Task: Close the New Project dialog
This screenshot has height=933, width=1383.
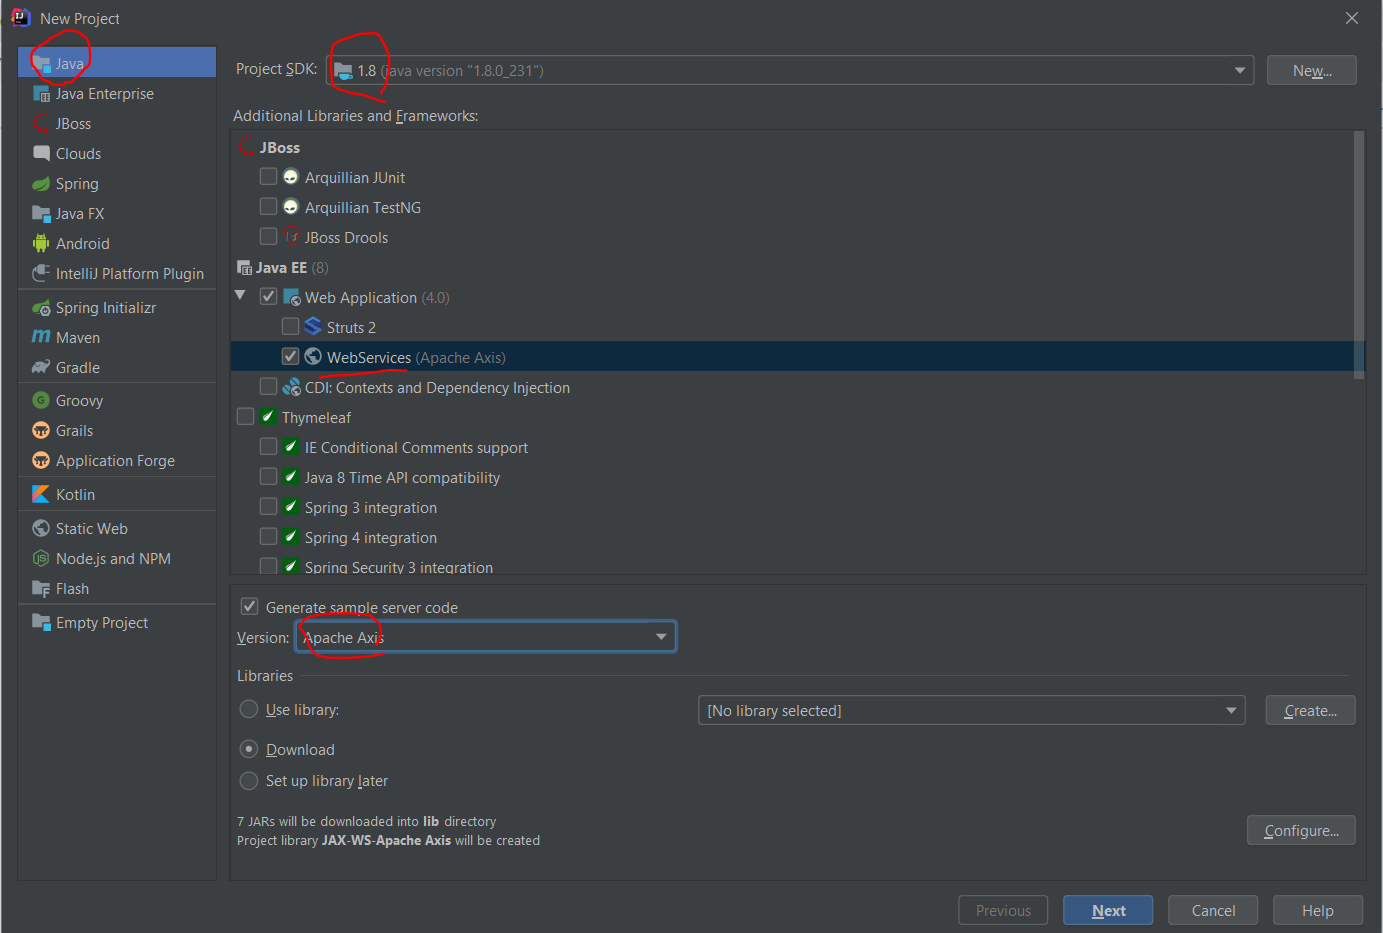Action: 1352,18
